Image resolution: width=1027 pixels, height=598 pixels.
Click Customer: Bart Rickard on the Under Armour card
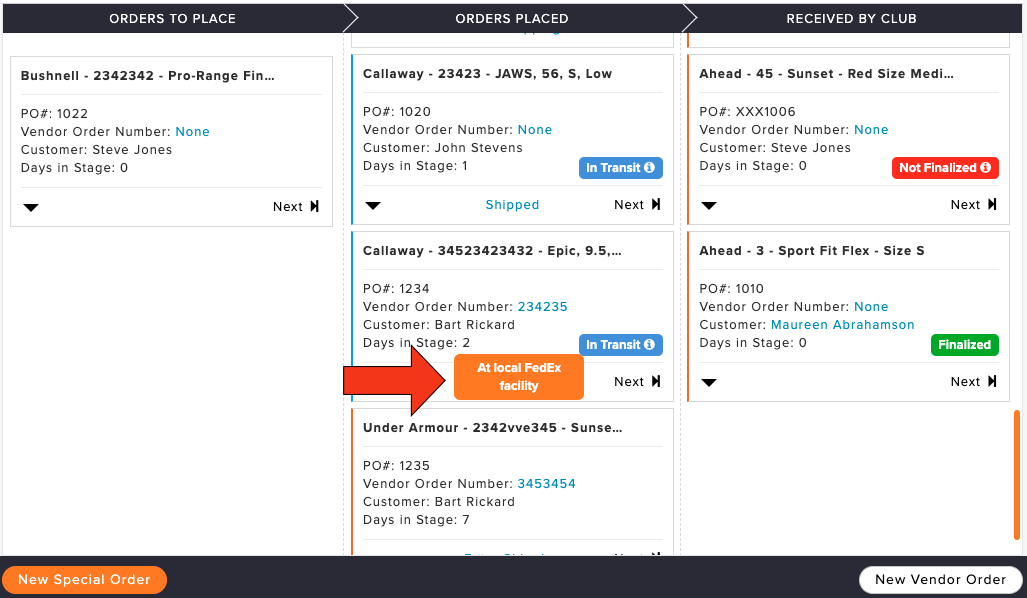pos(439,502)
